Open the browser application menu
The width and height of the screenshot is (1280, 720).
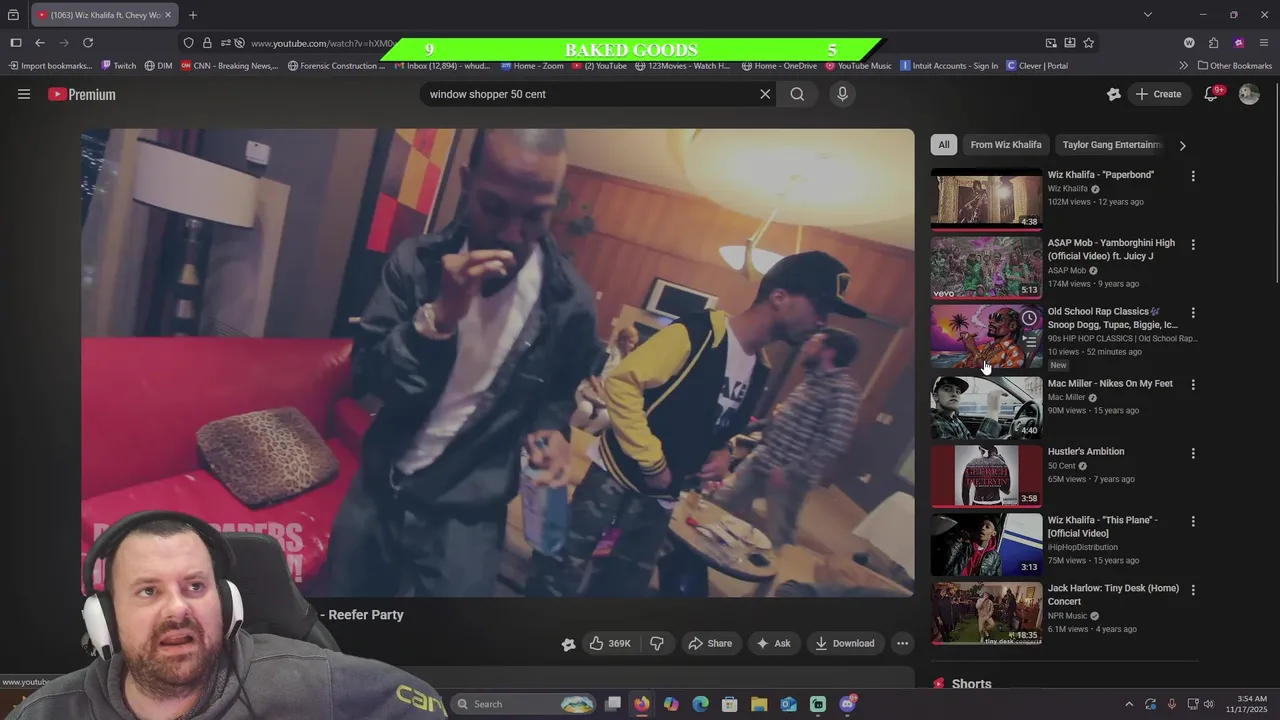(1264, 43)
